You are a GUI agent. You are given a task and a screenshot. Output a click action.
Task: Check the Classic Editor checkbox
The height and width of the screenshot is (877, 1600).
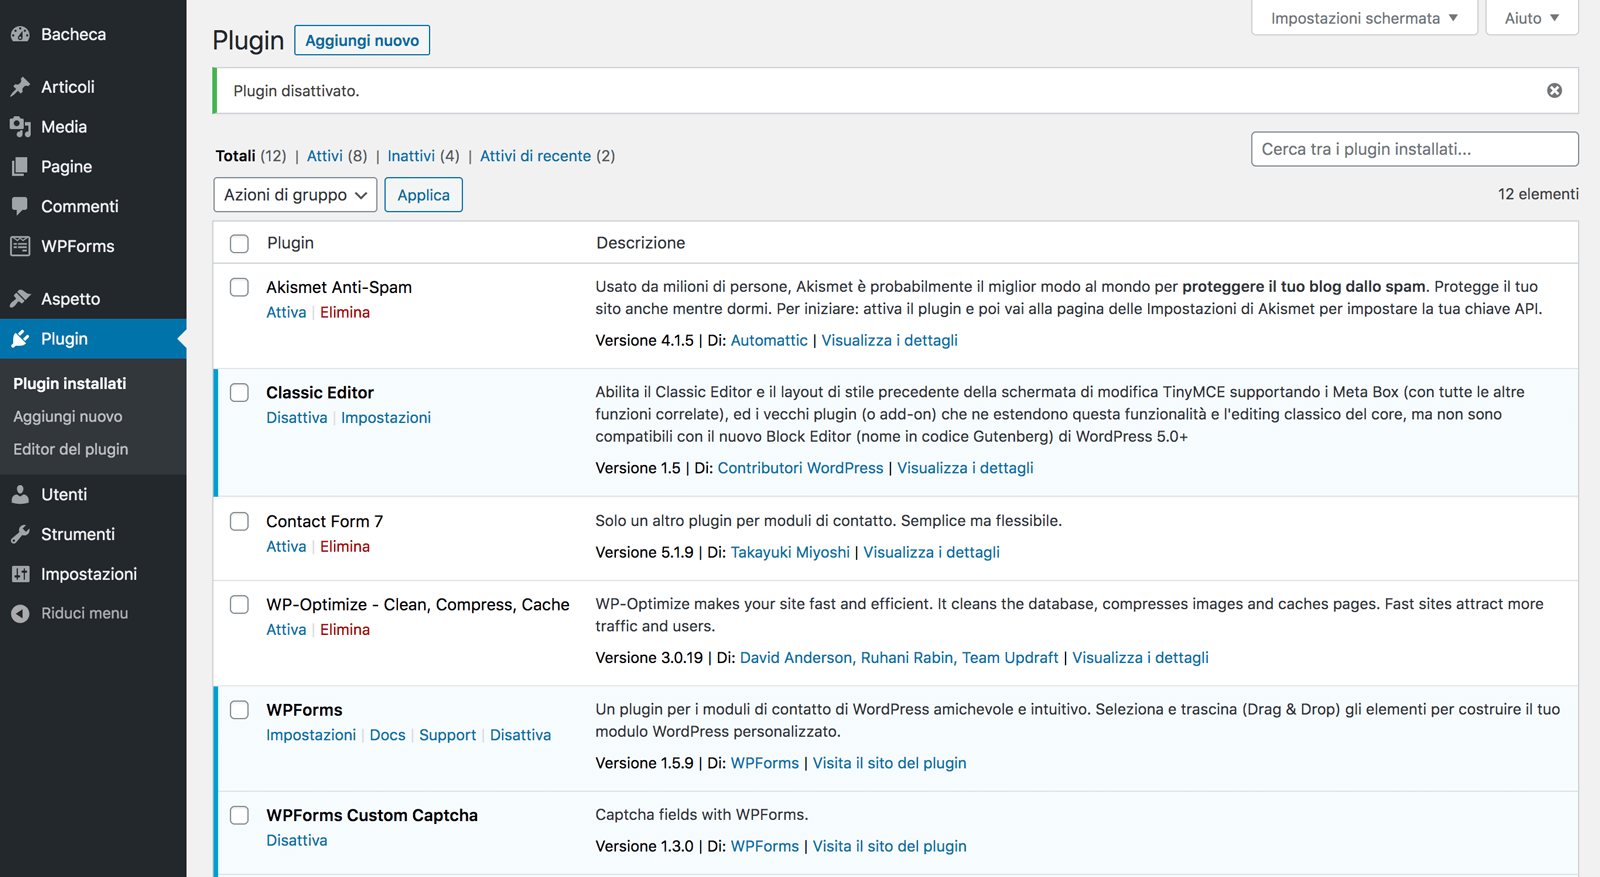239,392
